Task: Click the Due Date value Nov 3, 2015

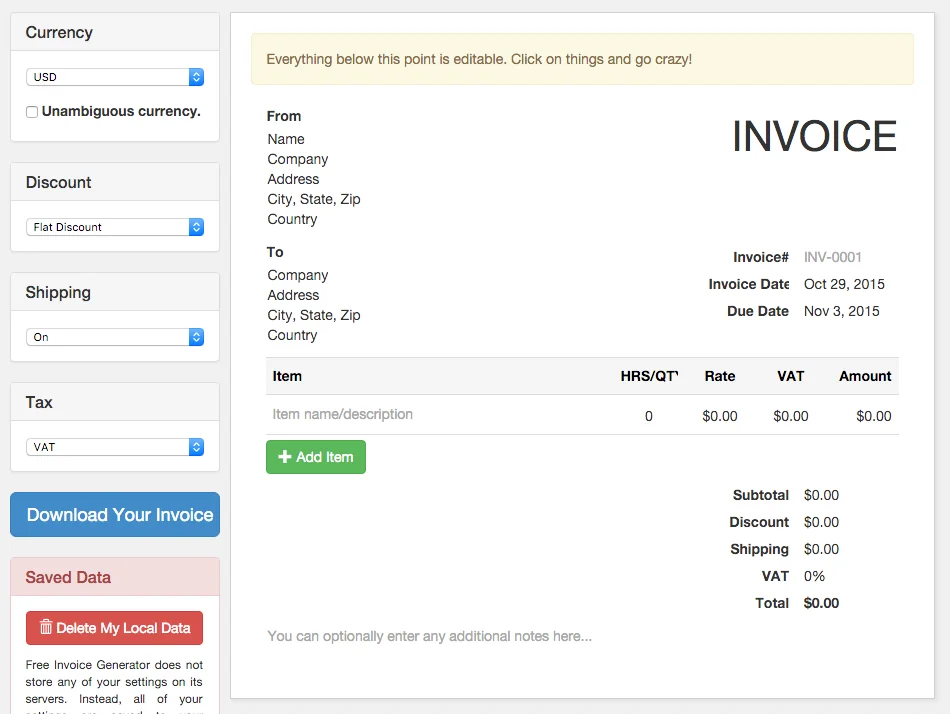Action: (841, 311)
